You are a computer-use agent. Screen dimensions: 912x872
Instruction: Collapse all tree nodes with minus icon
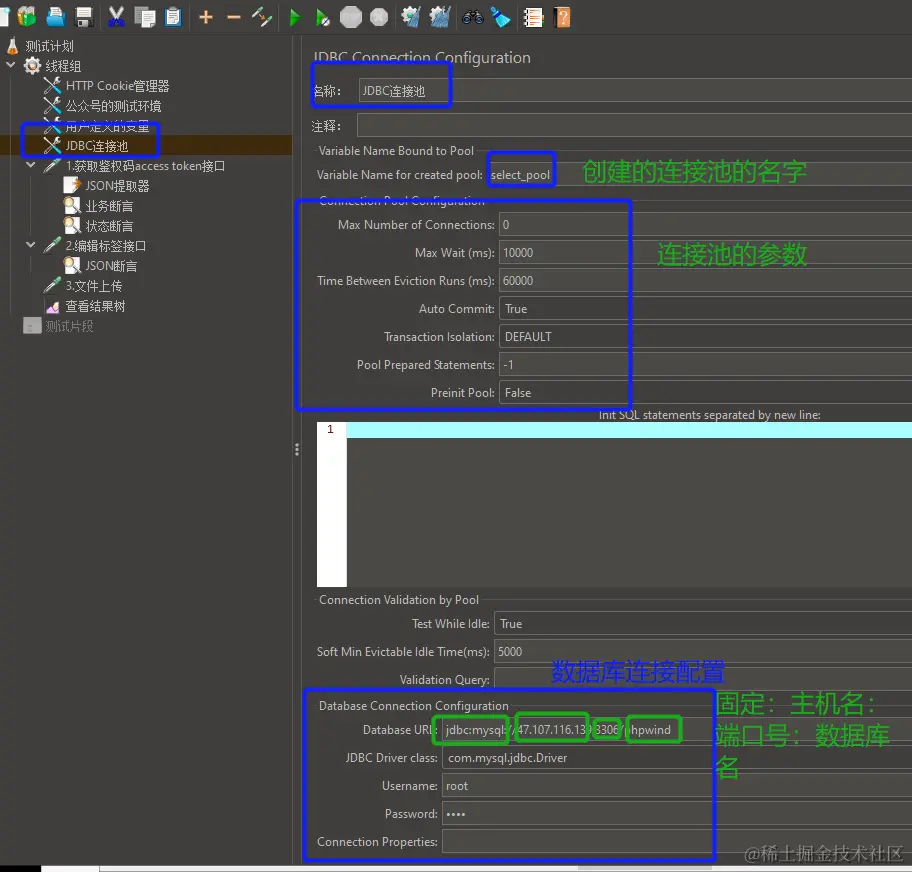pyautogui.click(x=234, y=17)
